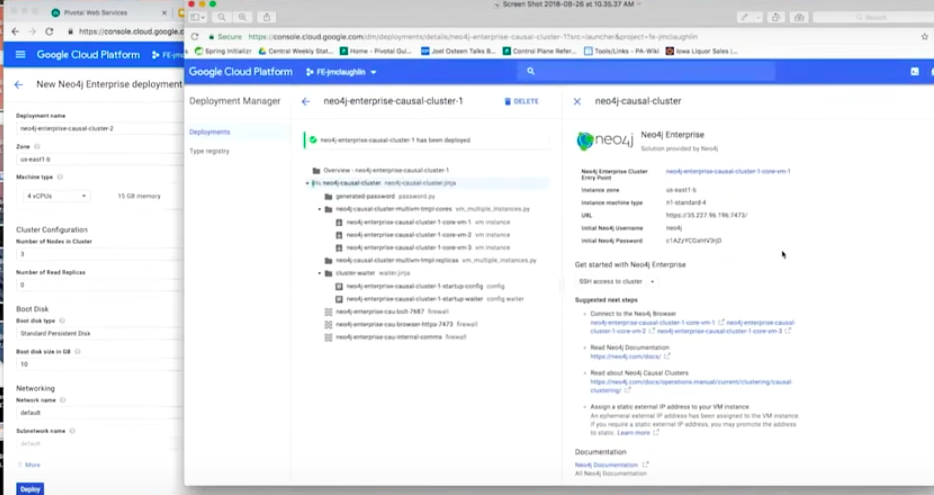Open the Central Weekly Stat bookmark
The image size is (934, 495).
[x=296, y=51]
